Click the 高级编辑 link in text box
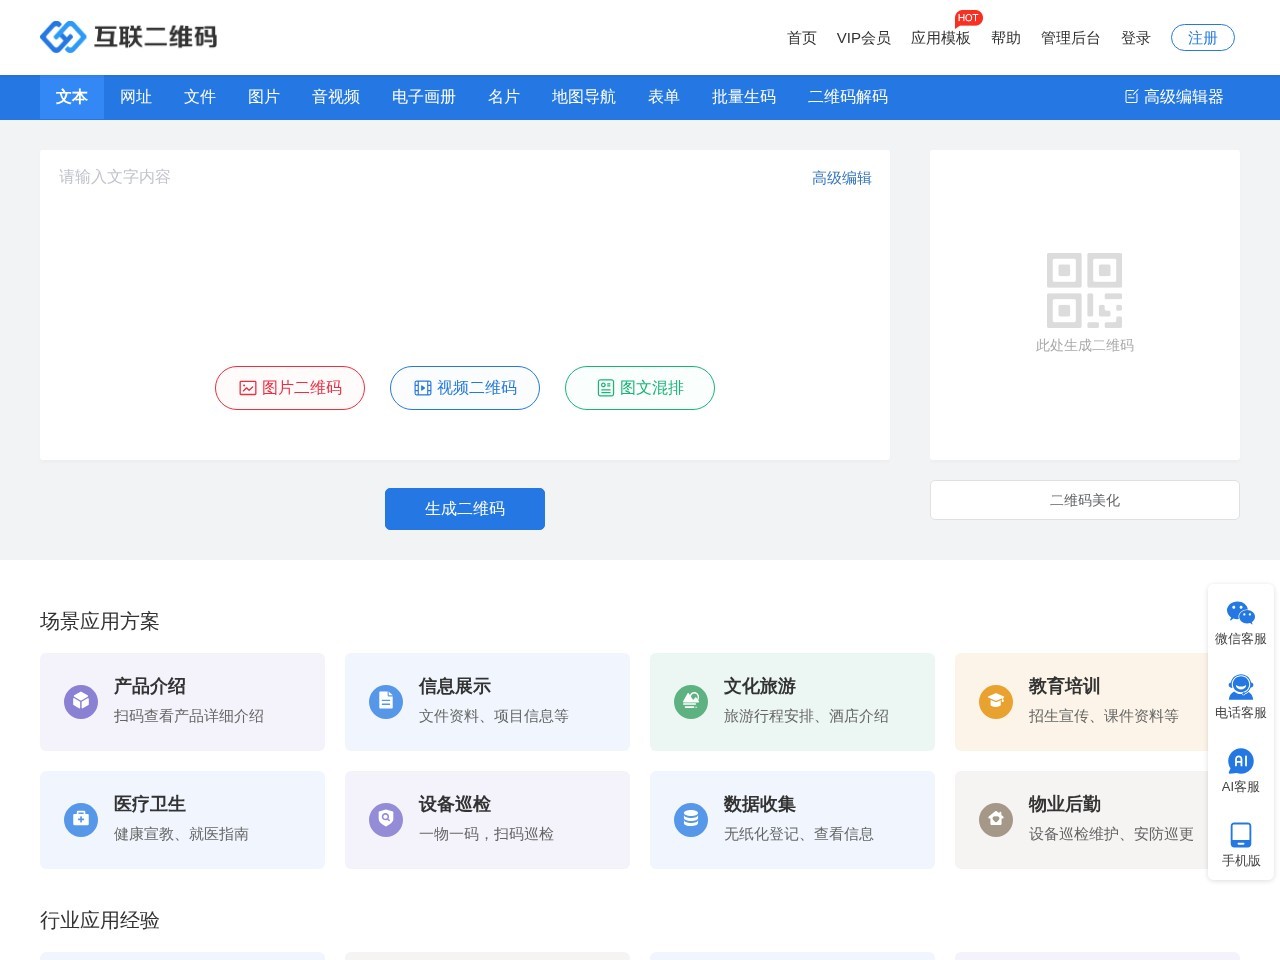Image resolution: width=1280 pixels, height=960 pixels. click(x=842, y=178)
